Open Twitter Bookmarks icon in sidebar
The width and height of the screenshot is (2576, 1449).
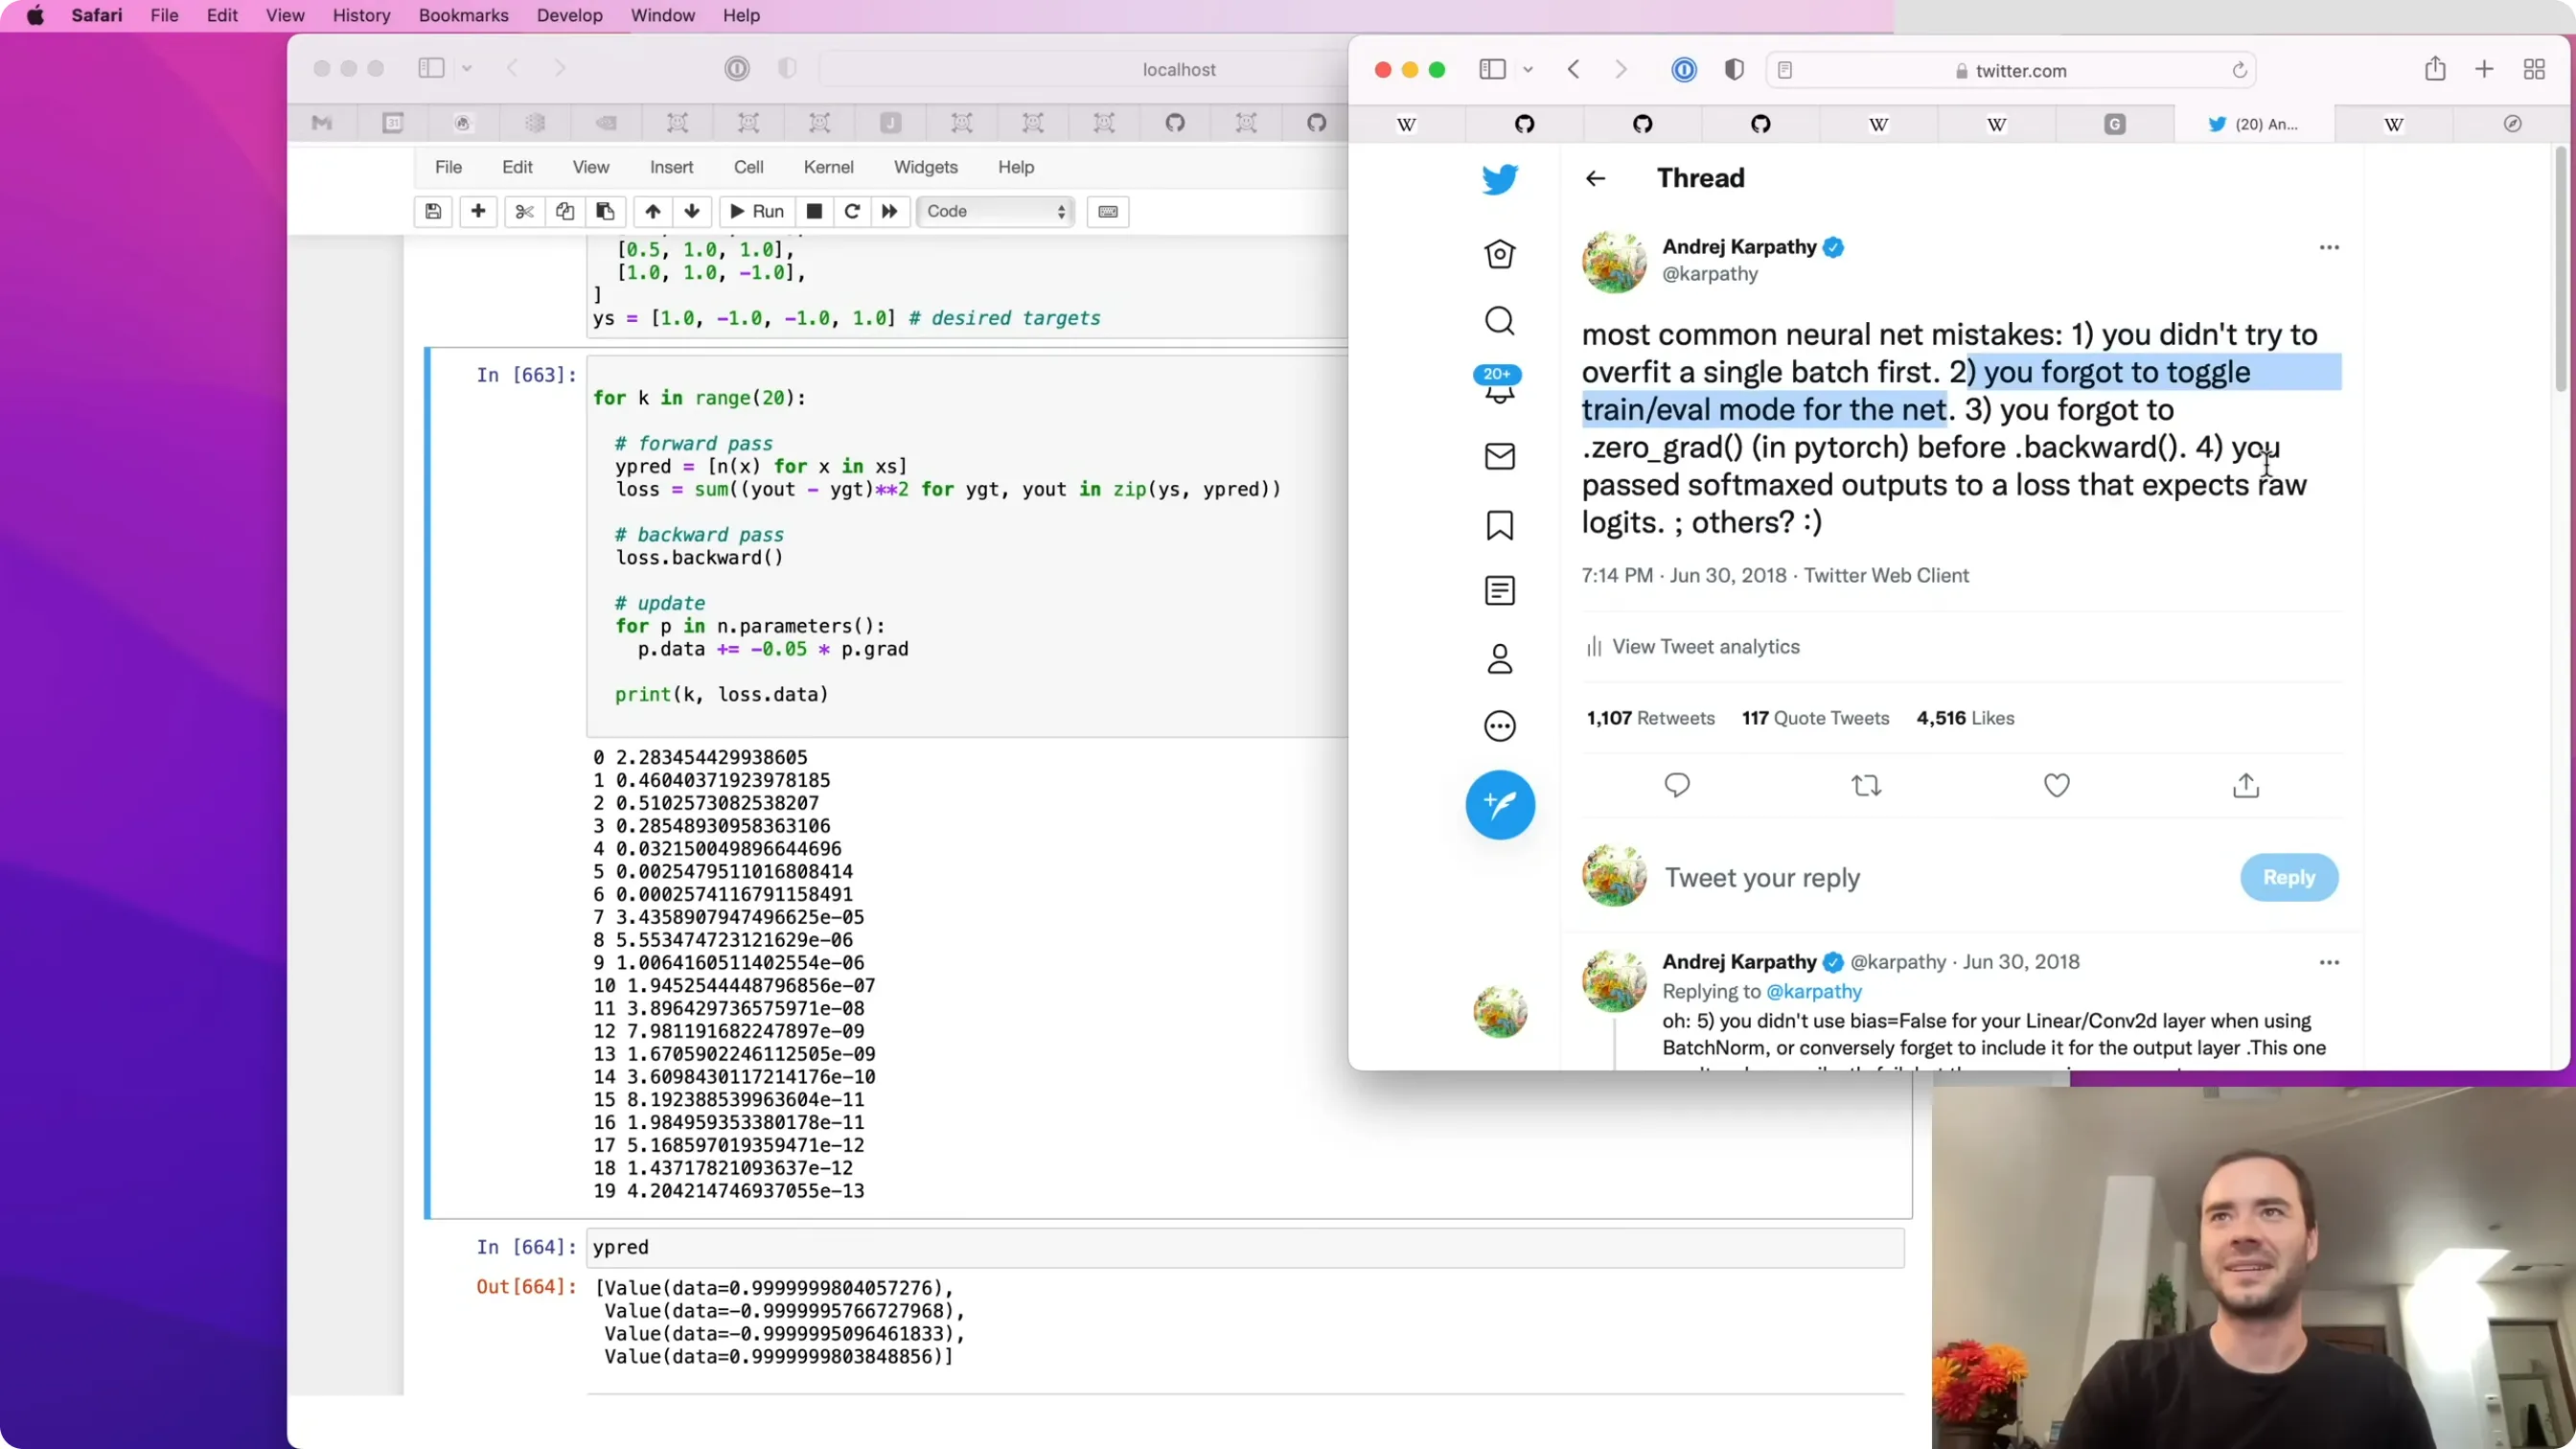point(1499,525)
